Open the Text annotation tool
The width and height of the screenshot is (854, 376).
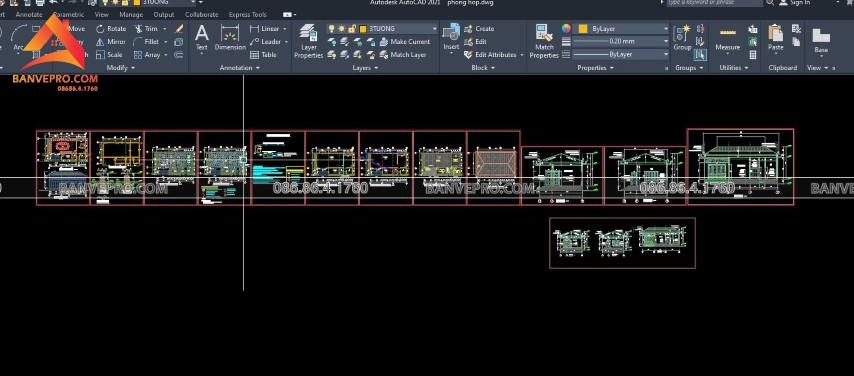202,38
